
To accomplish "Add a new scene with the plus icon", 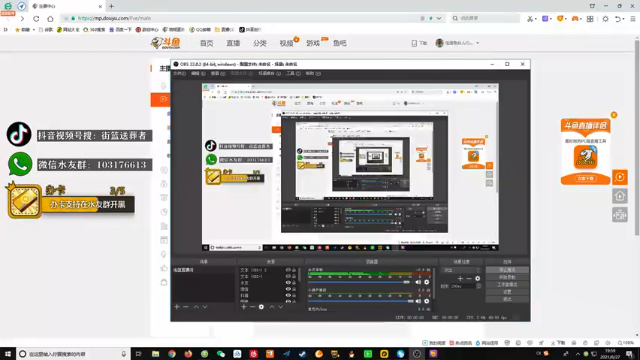I will [x=177, y=307].
